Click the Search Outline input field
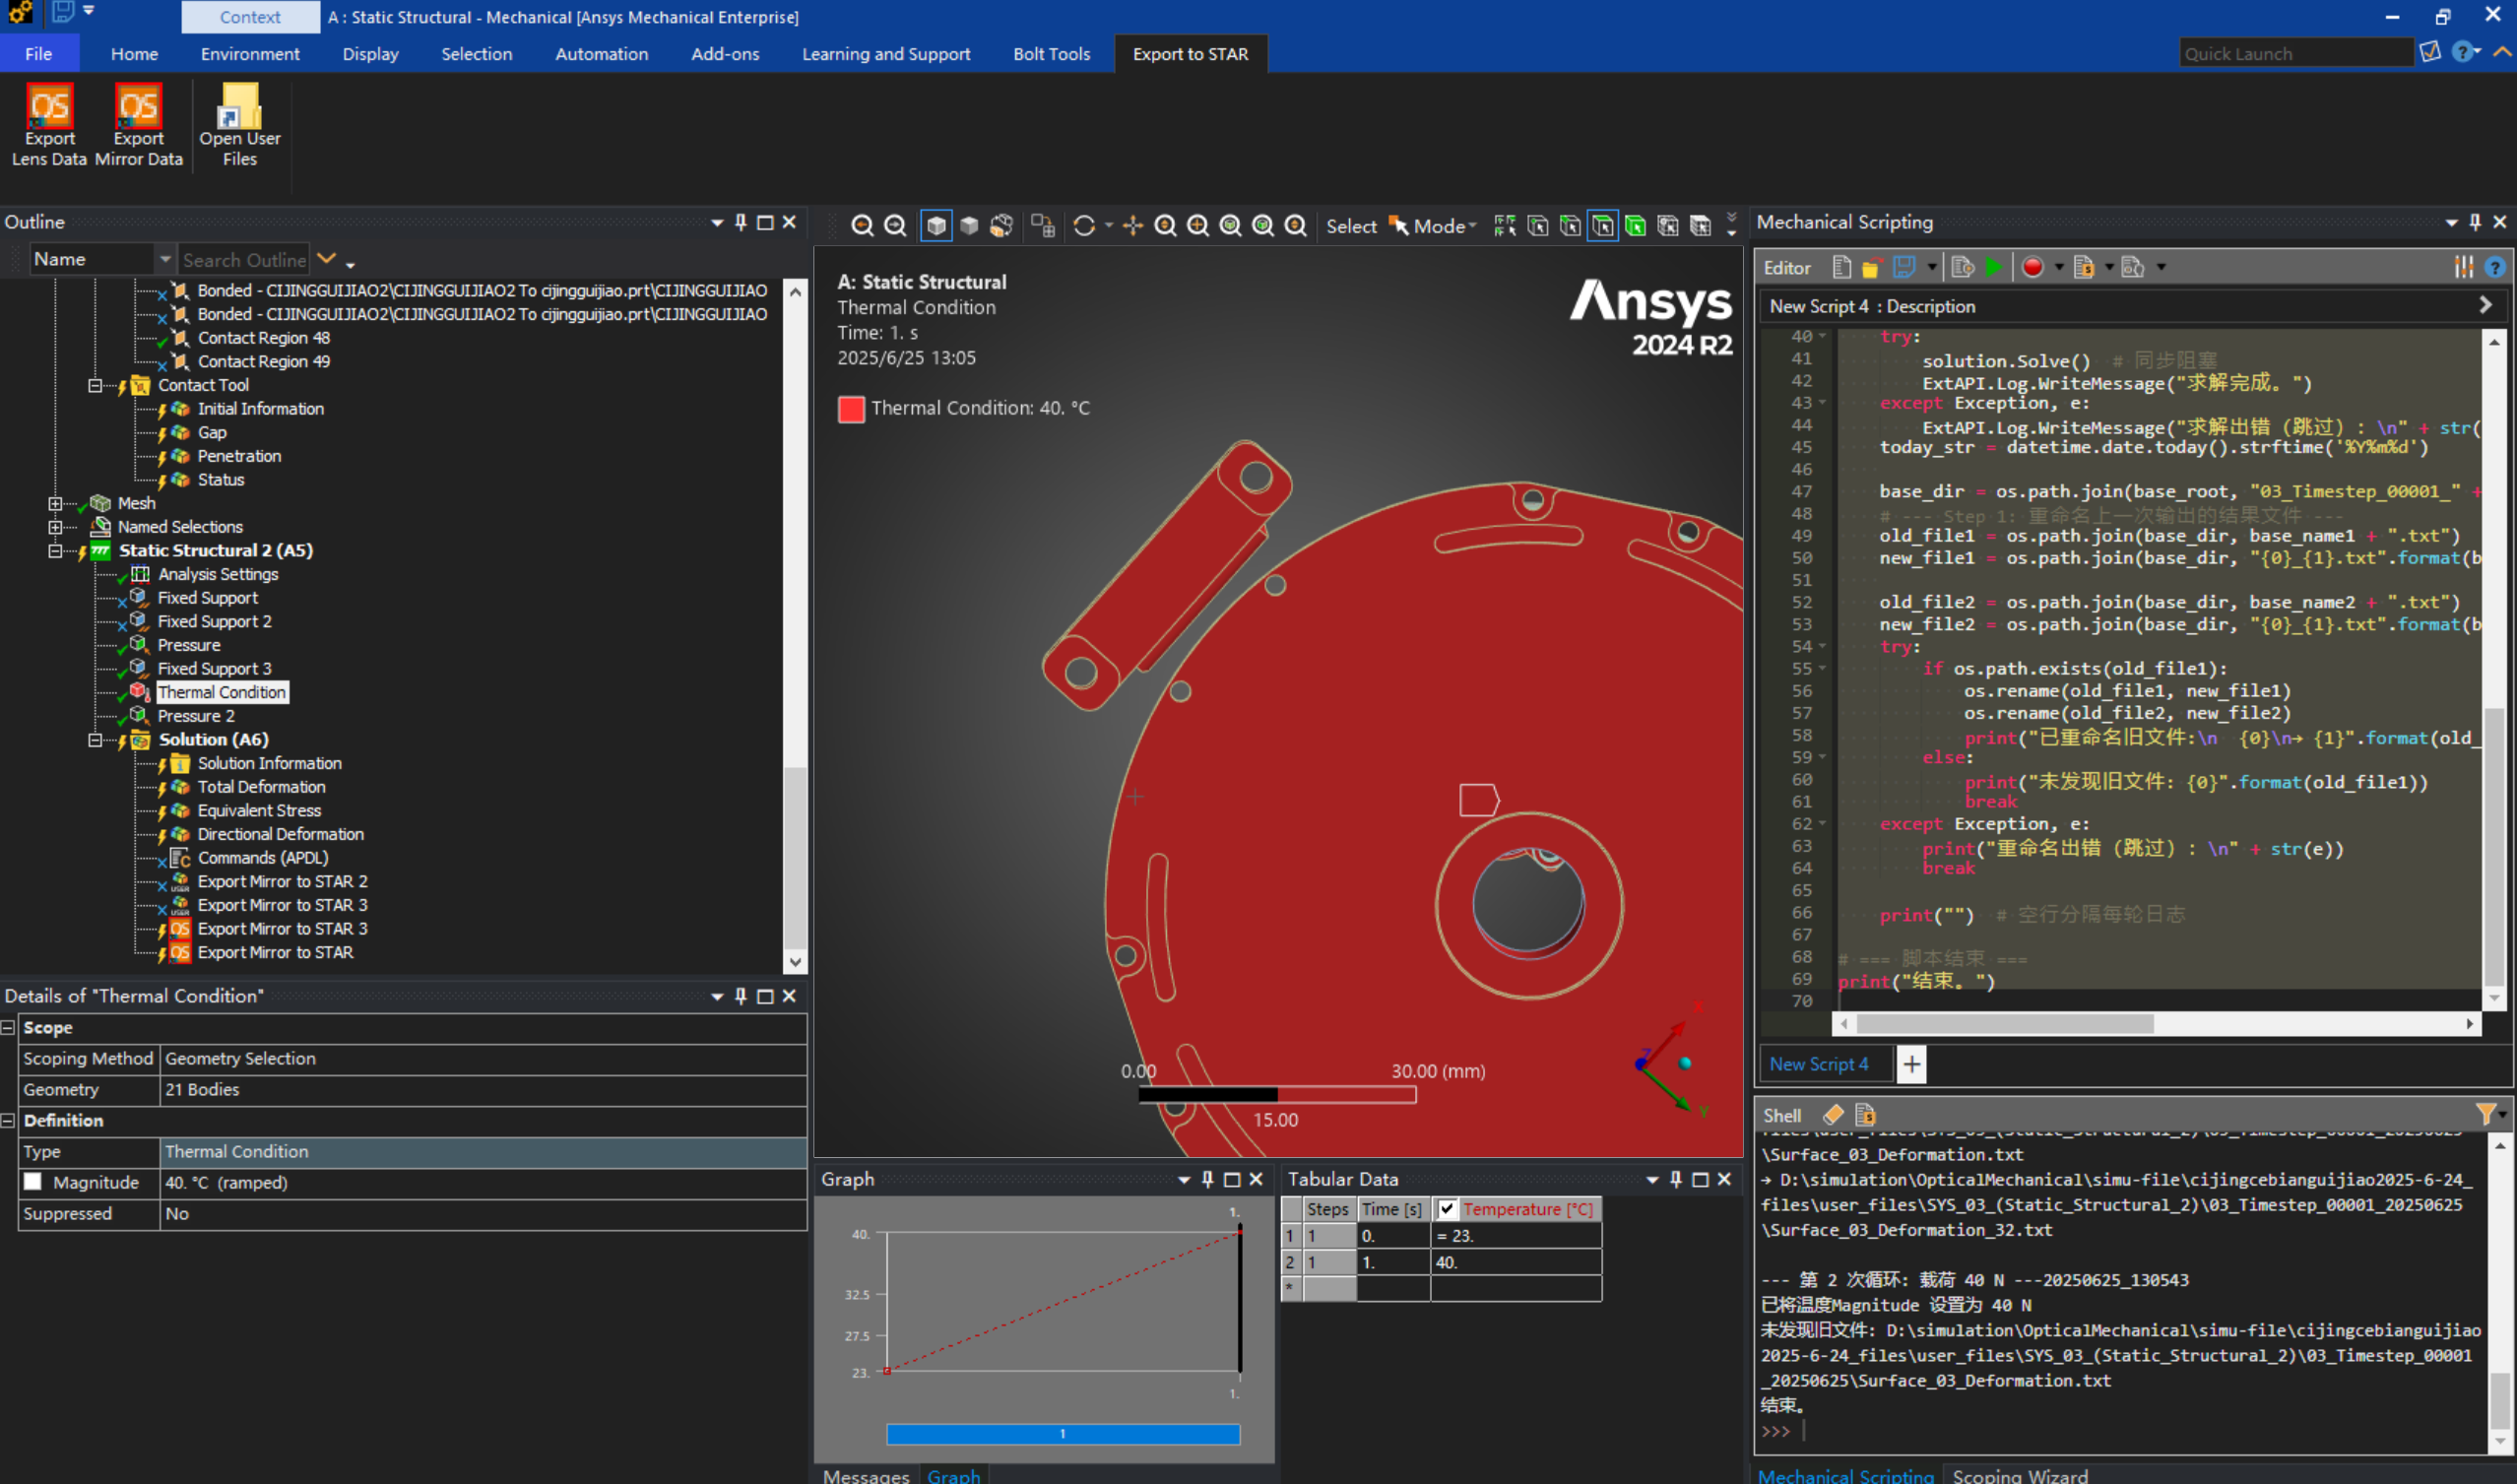 click(x=244, y=259)
